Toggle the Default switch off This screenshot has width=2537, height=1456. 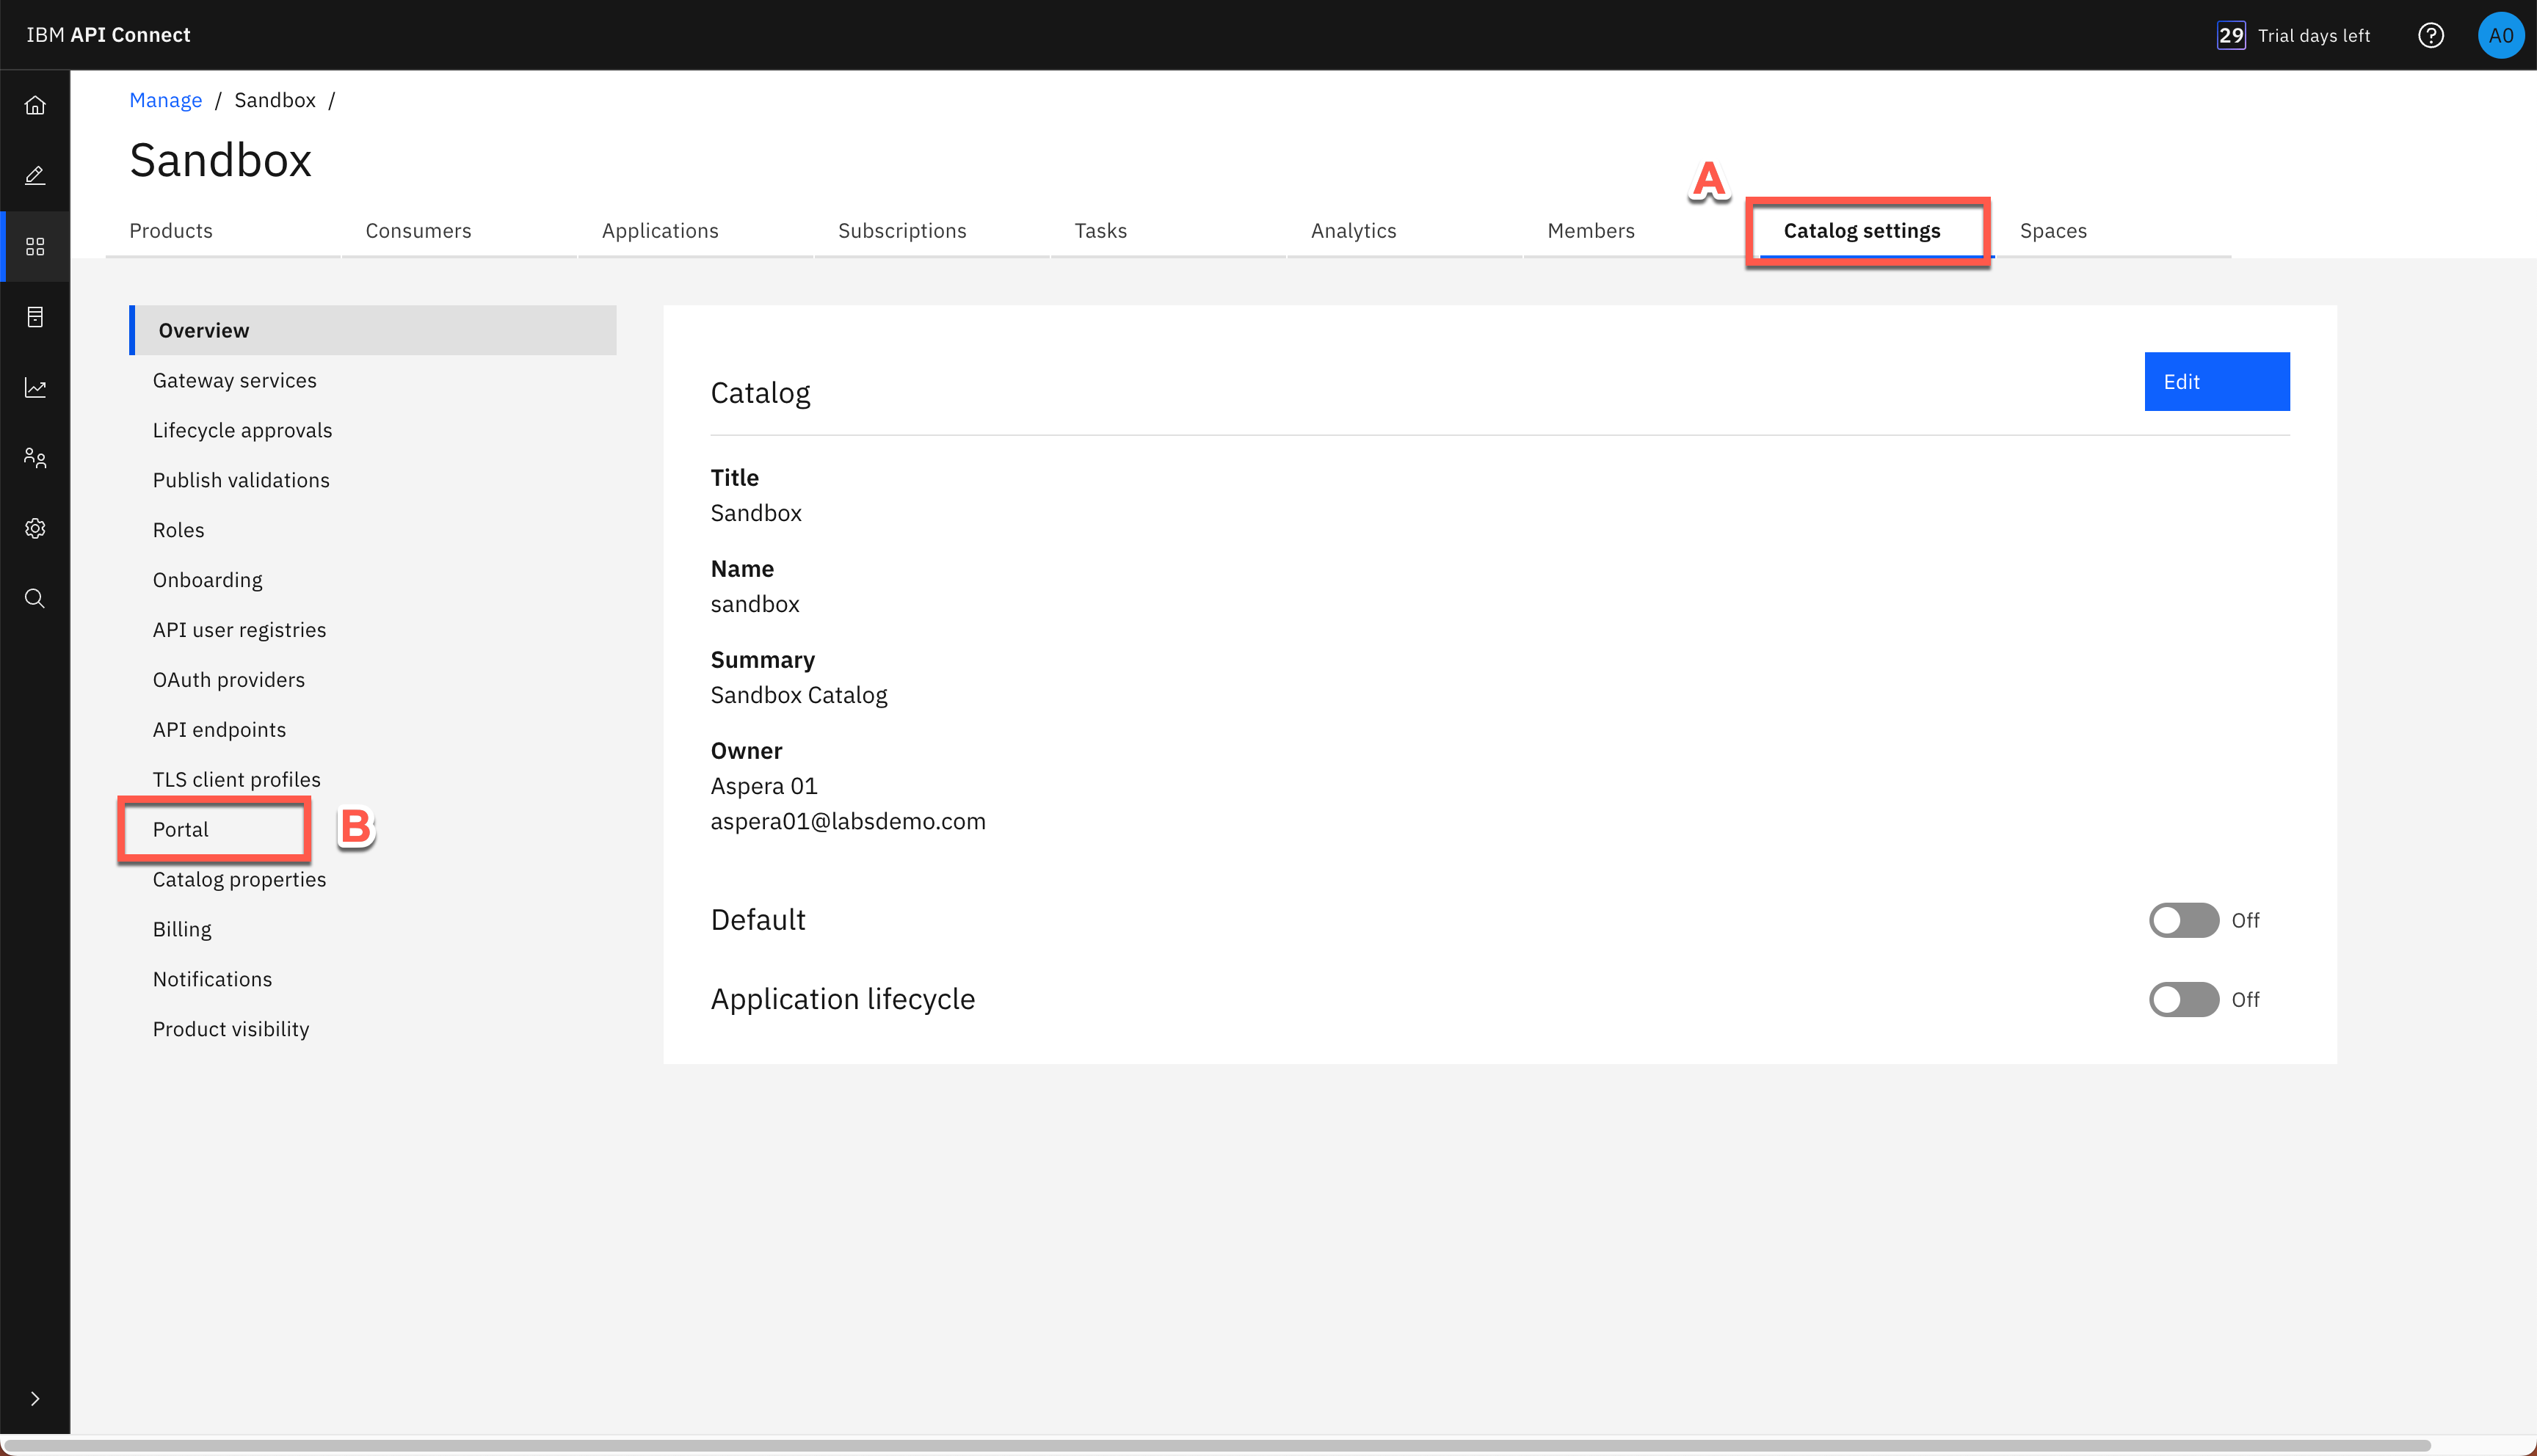point(2184,920)
